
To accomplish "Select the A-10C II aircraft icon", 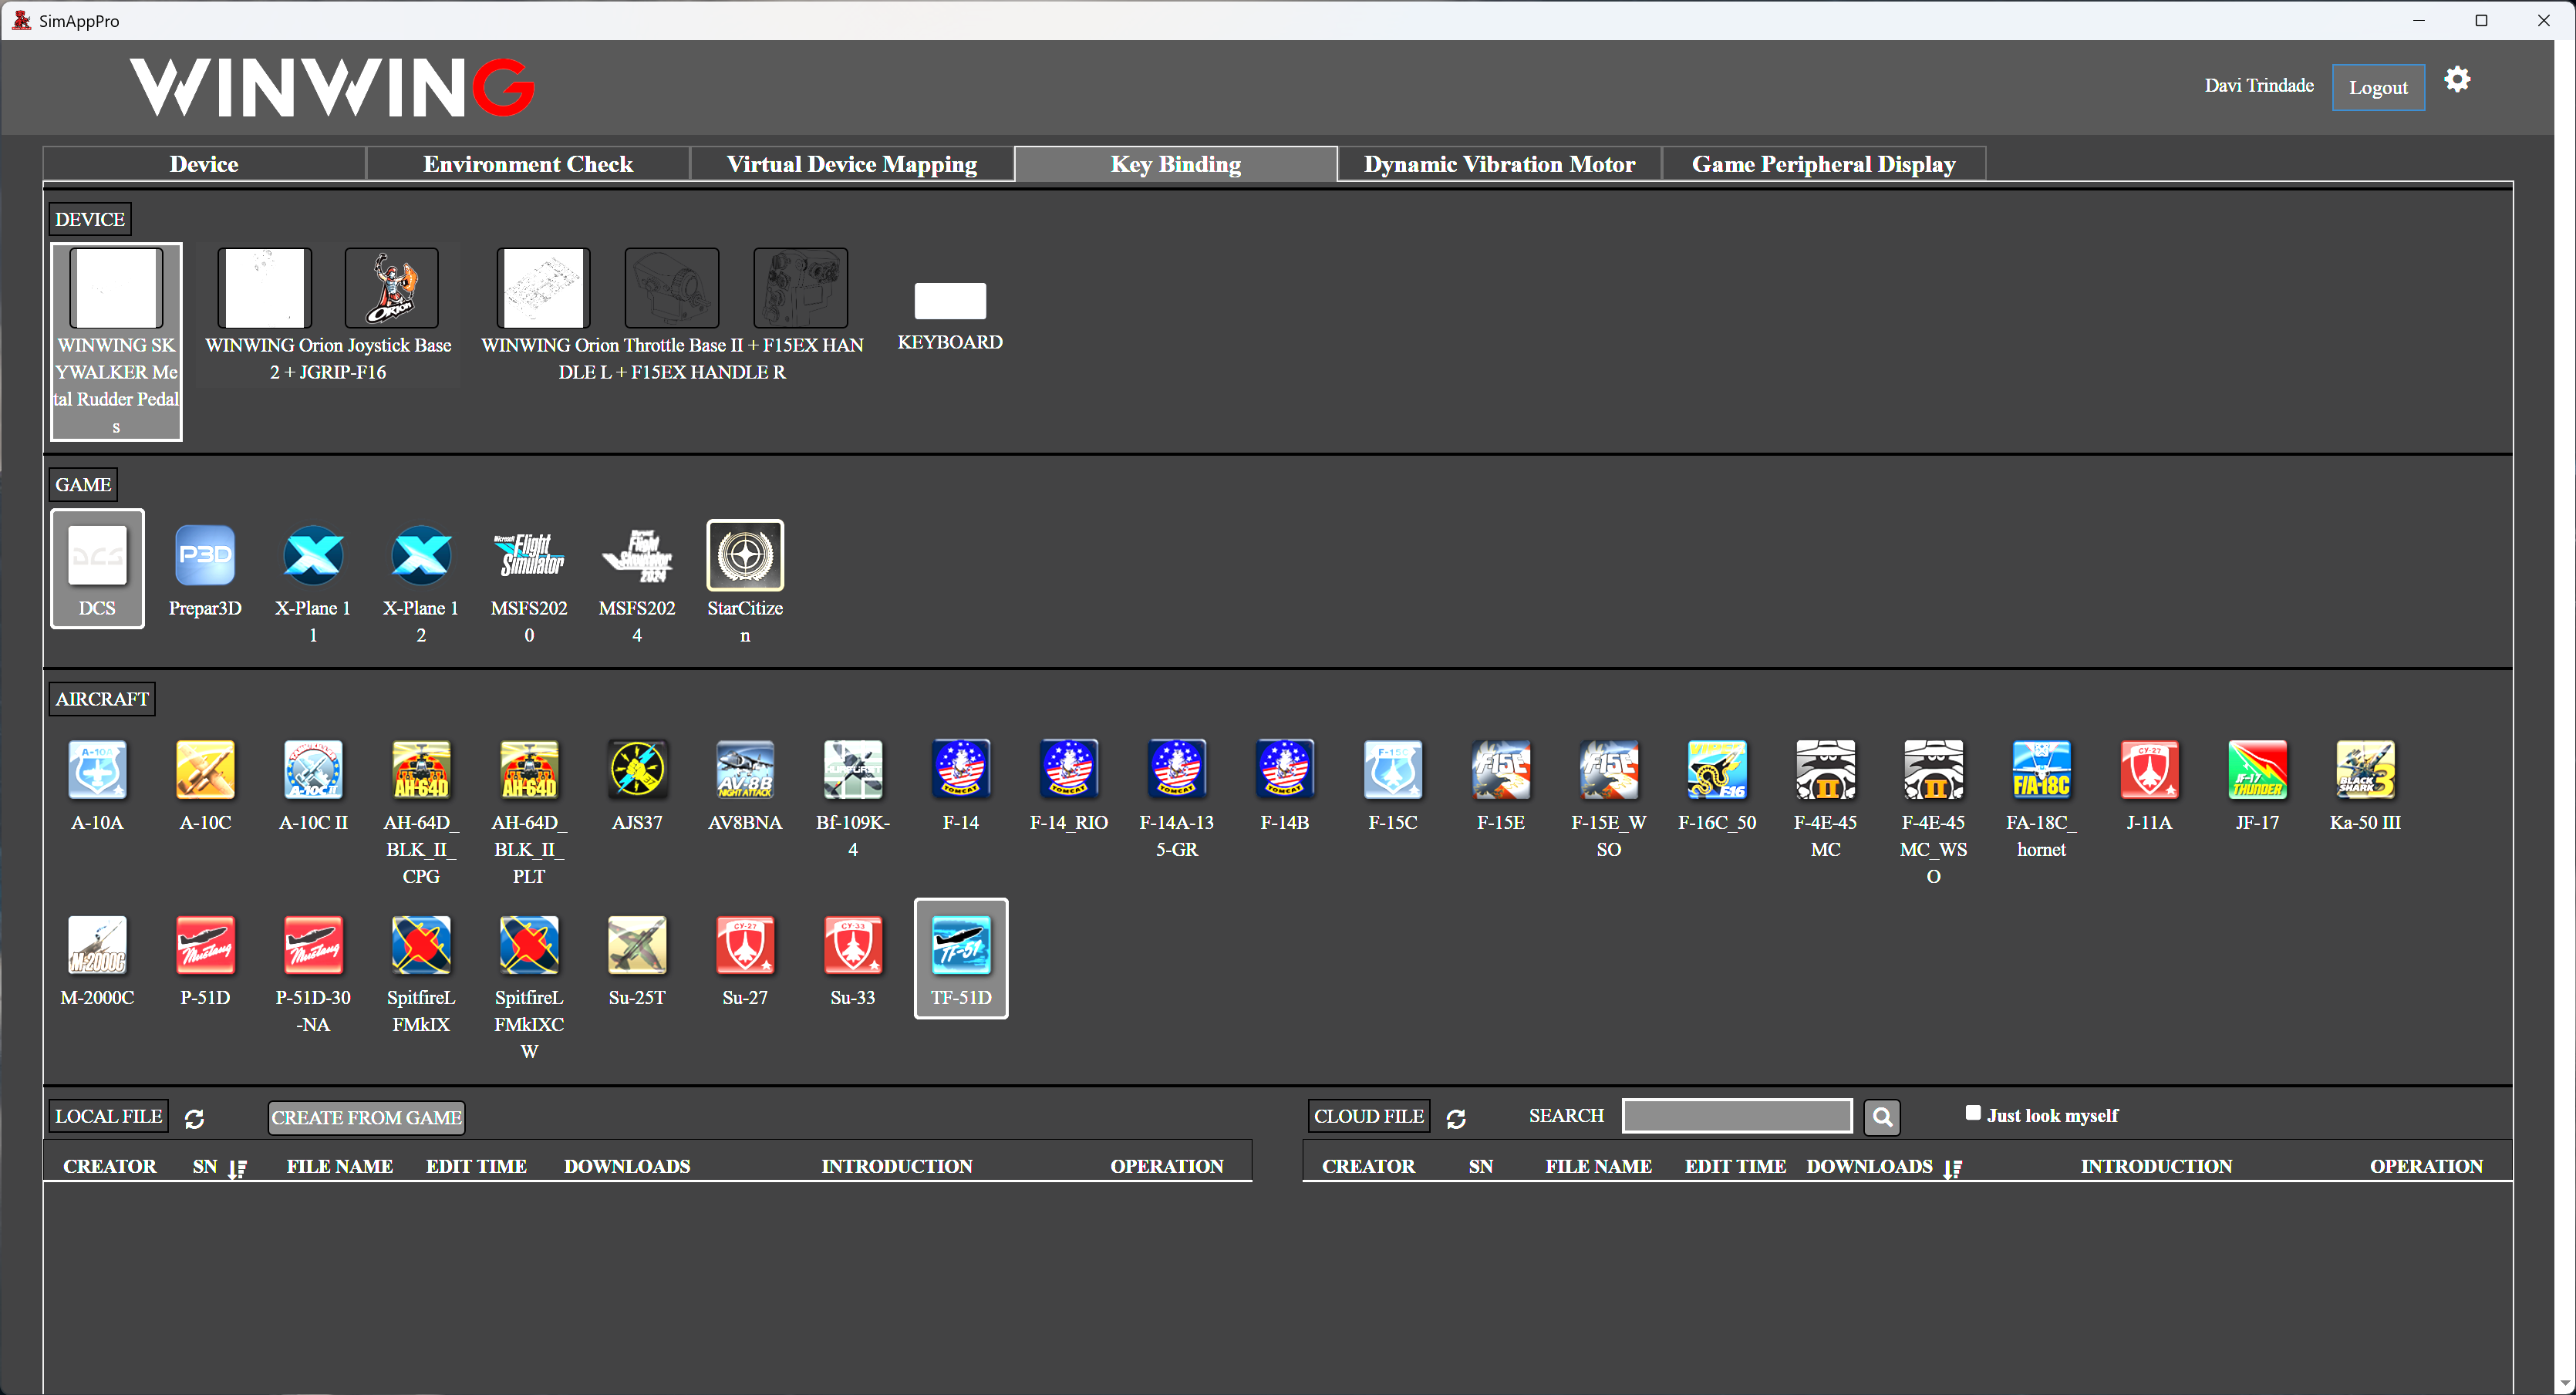I will [313, 770].
